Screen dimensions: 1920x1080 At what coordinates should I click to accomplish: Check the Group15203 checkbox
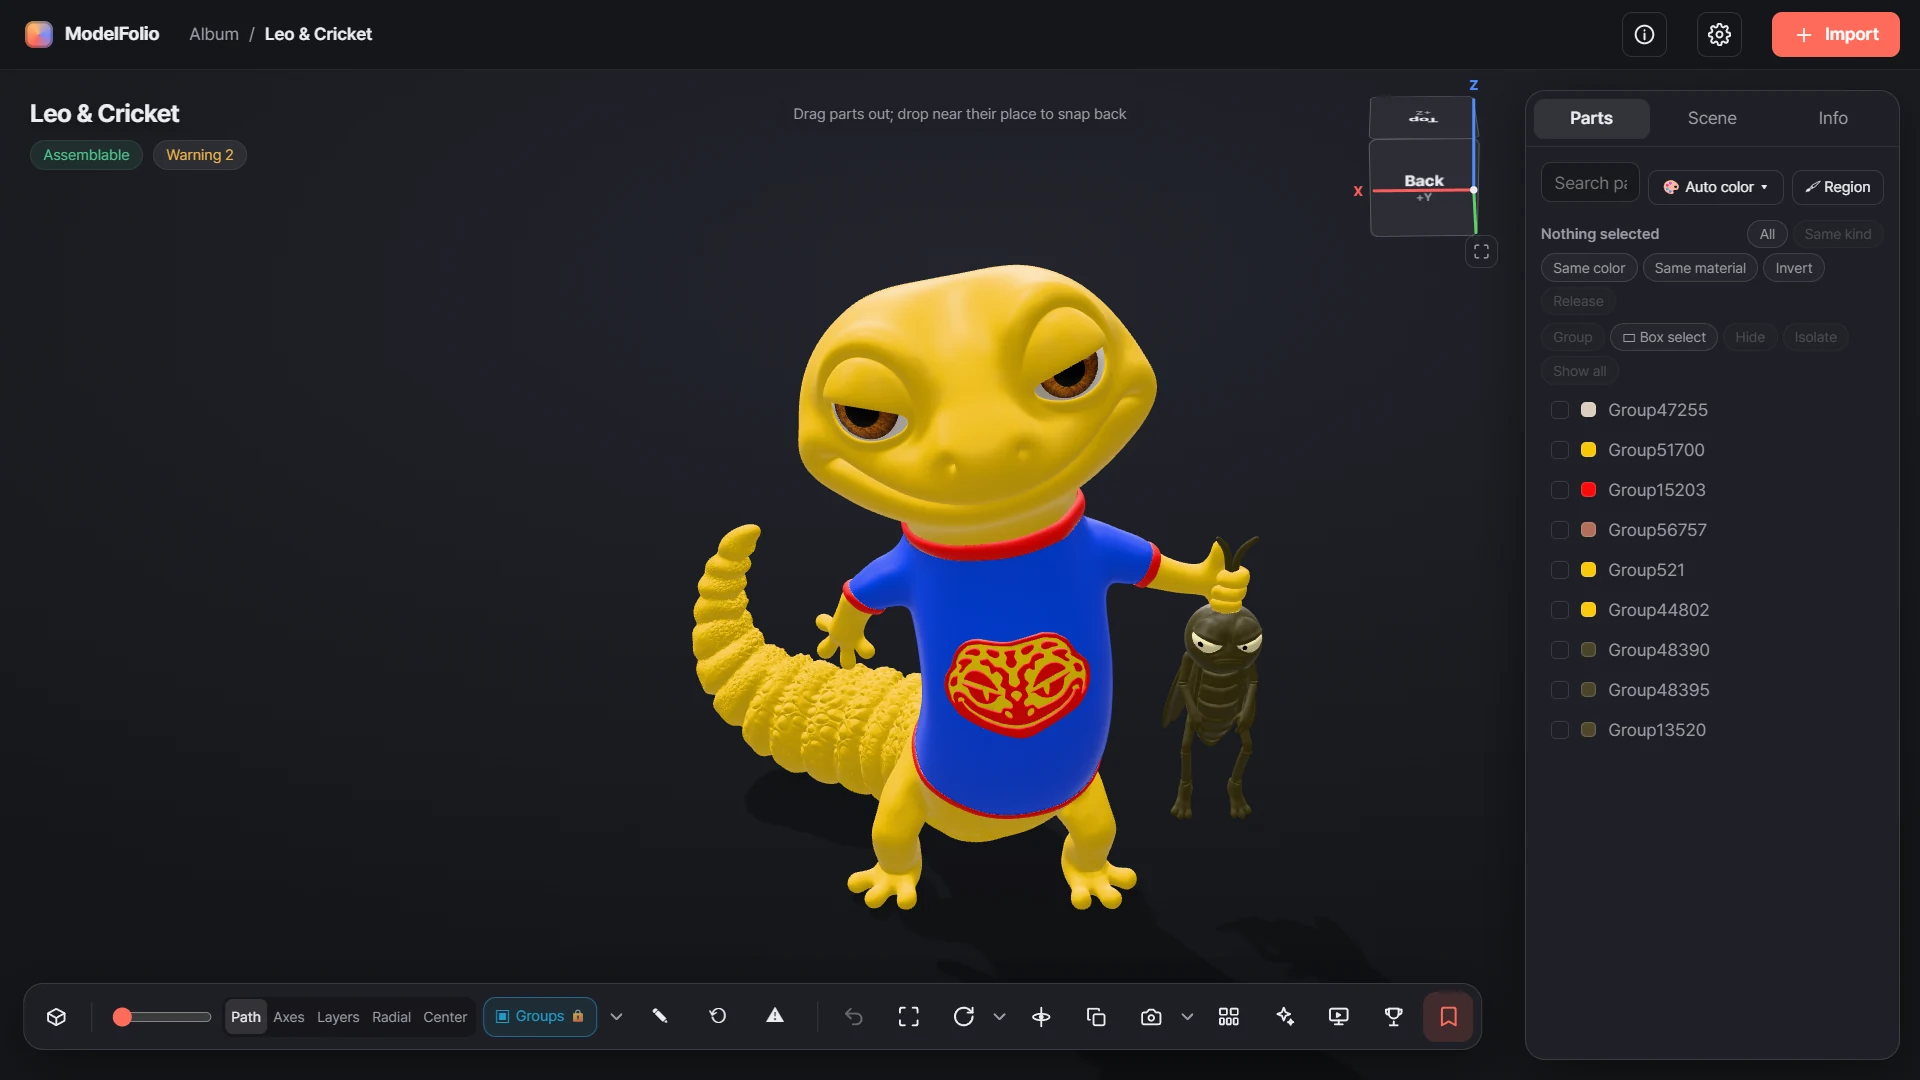(x=1559, y=490)
